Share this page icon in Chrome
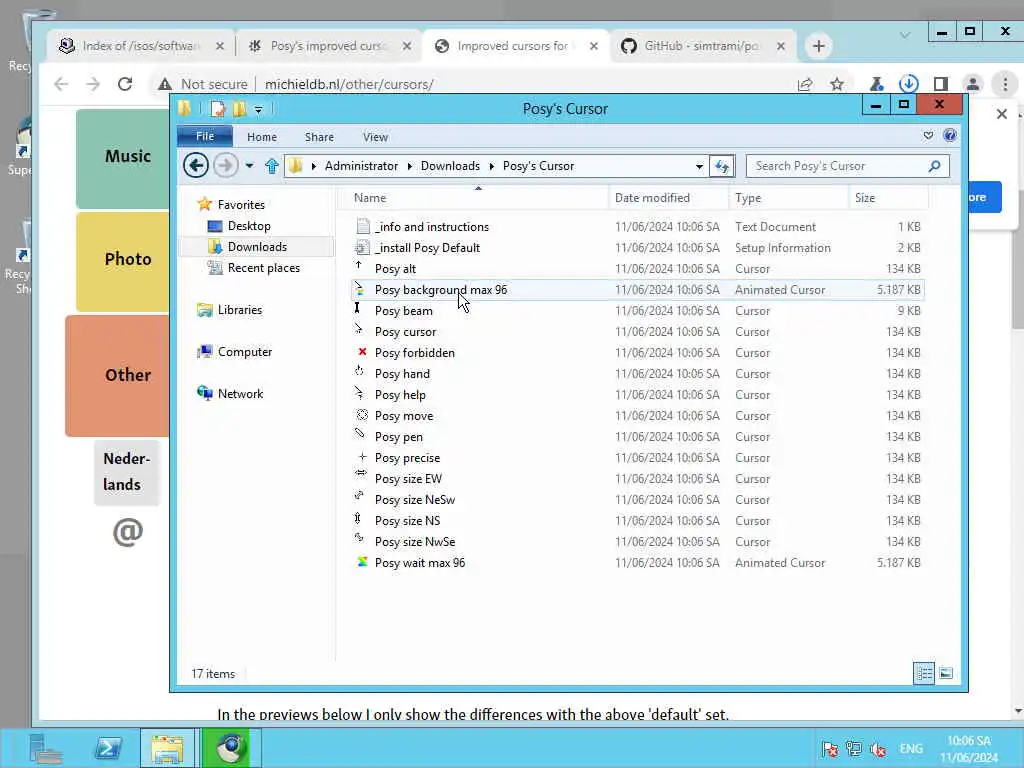Screen dimensions: 1024x768 pos(805,84)
